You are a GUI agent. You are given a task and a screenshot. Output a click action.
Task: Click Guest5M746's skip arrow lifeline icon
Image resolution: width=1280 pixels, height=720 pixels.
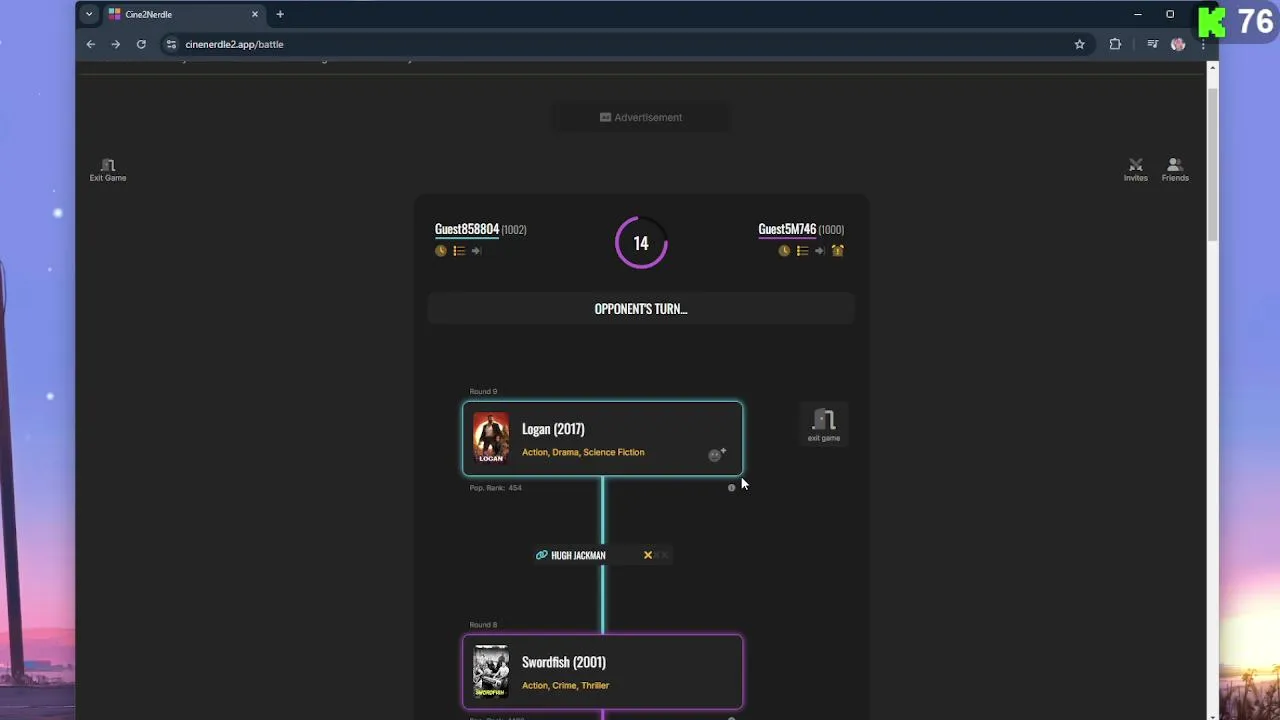[819, 251]
